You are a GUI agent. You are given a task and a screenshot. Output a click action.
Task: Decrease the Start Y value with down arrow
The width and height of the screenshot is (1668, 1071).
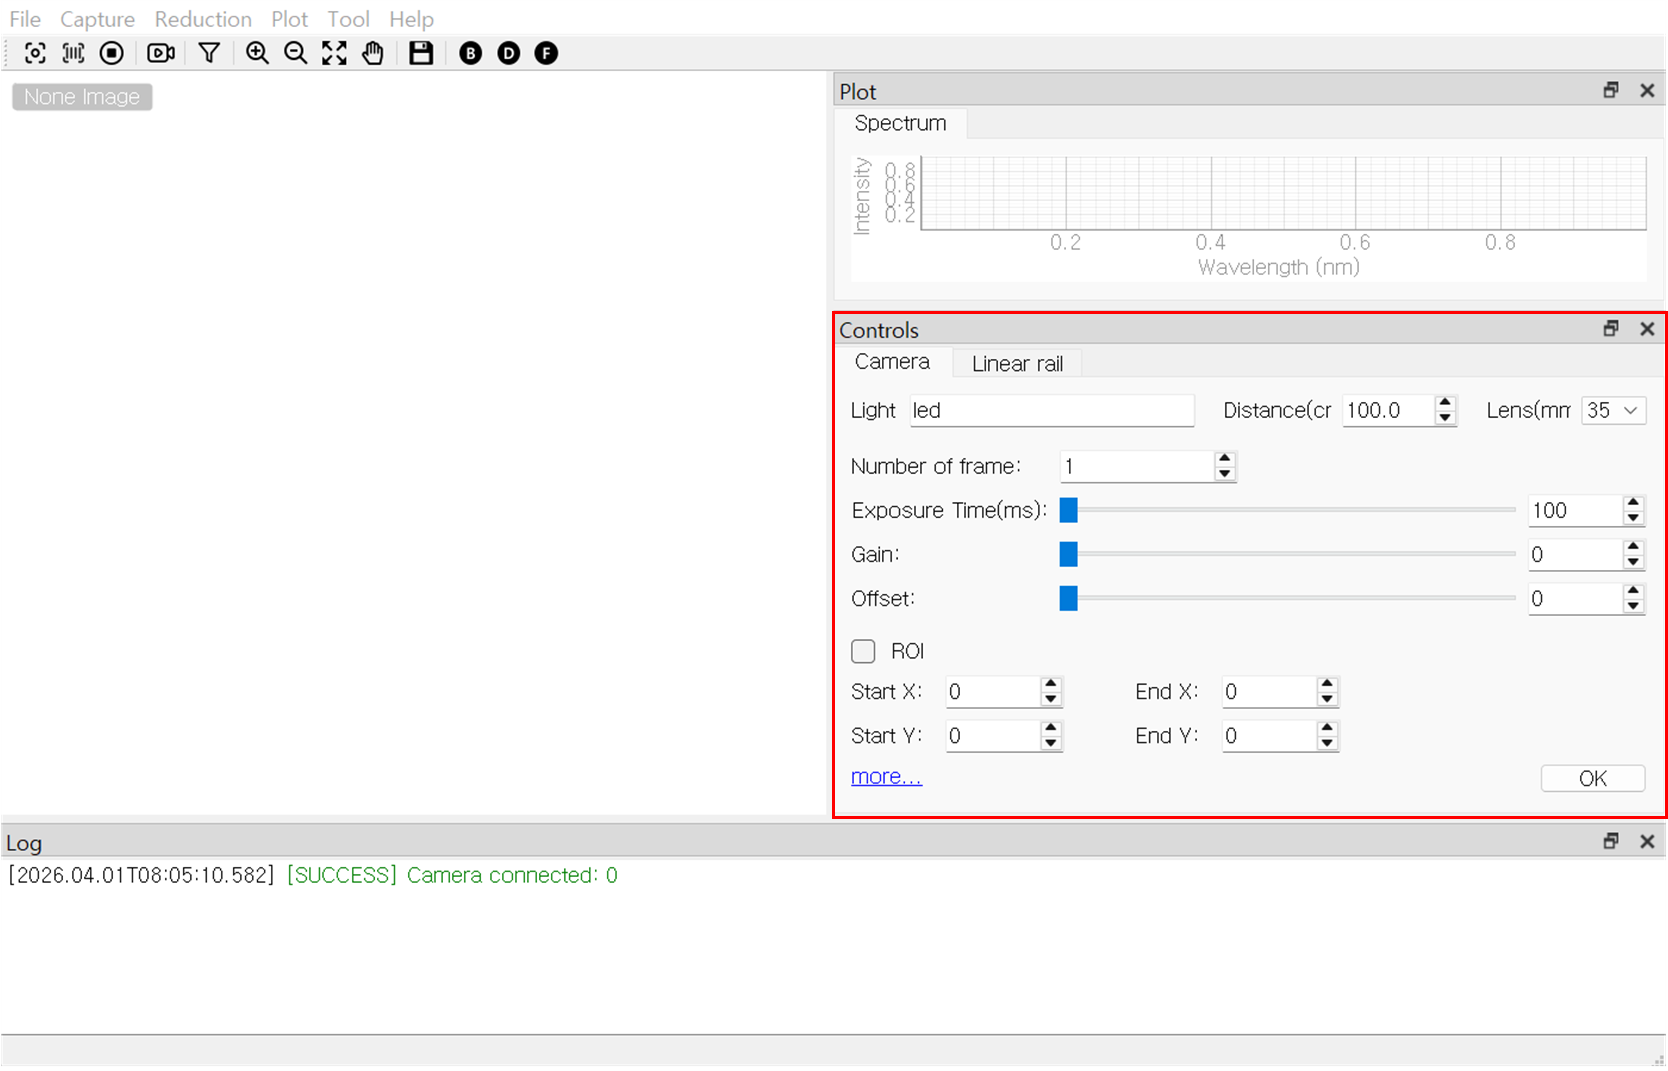(1050, 744)
